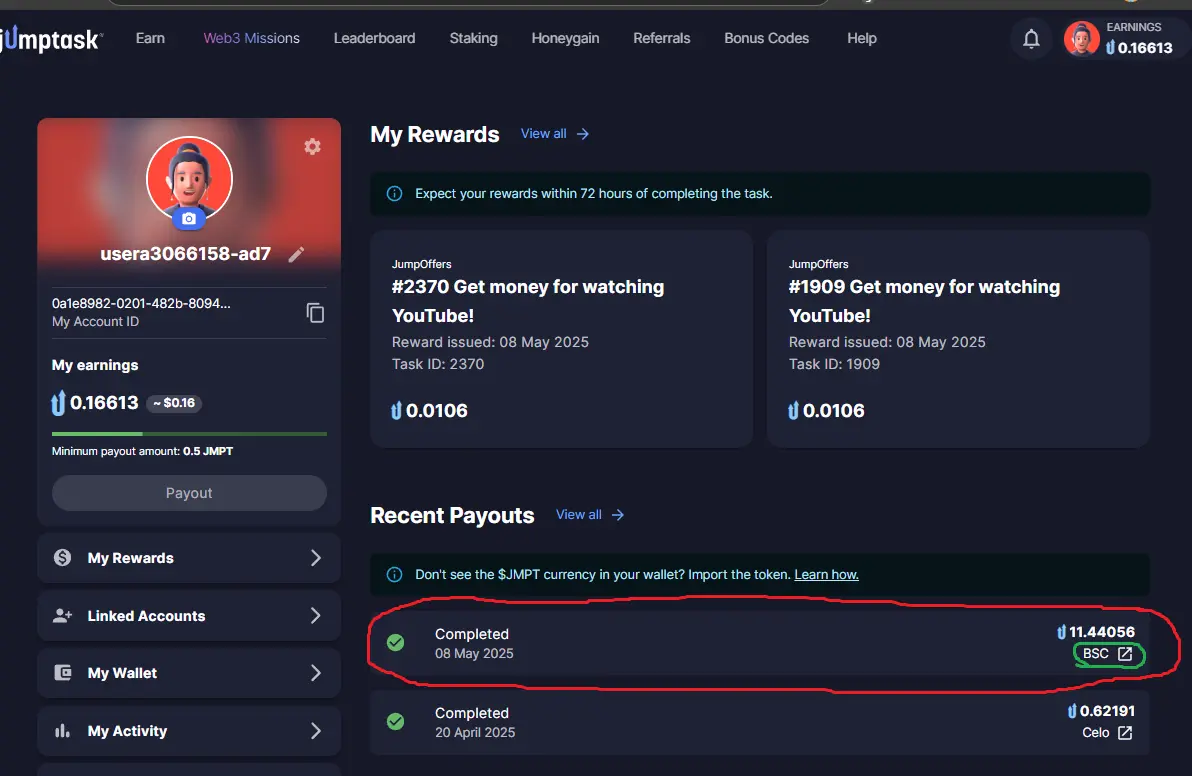Screen dimensions: 1192x776
Task: Click arrow next to Recent Payouts View all
Action: tap(618, 515)
